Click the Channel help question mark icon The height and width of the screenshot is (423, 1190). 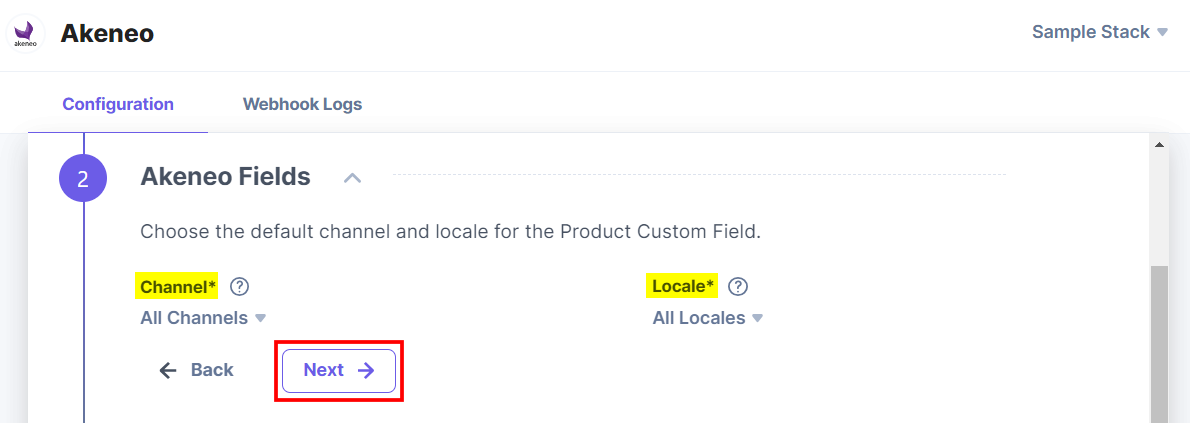pyautogui.click(x=239, y=287)
